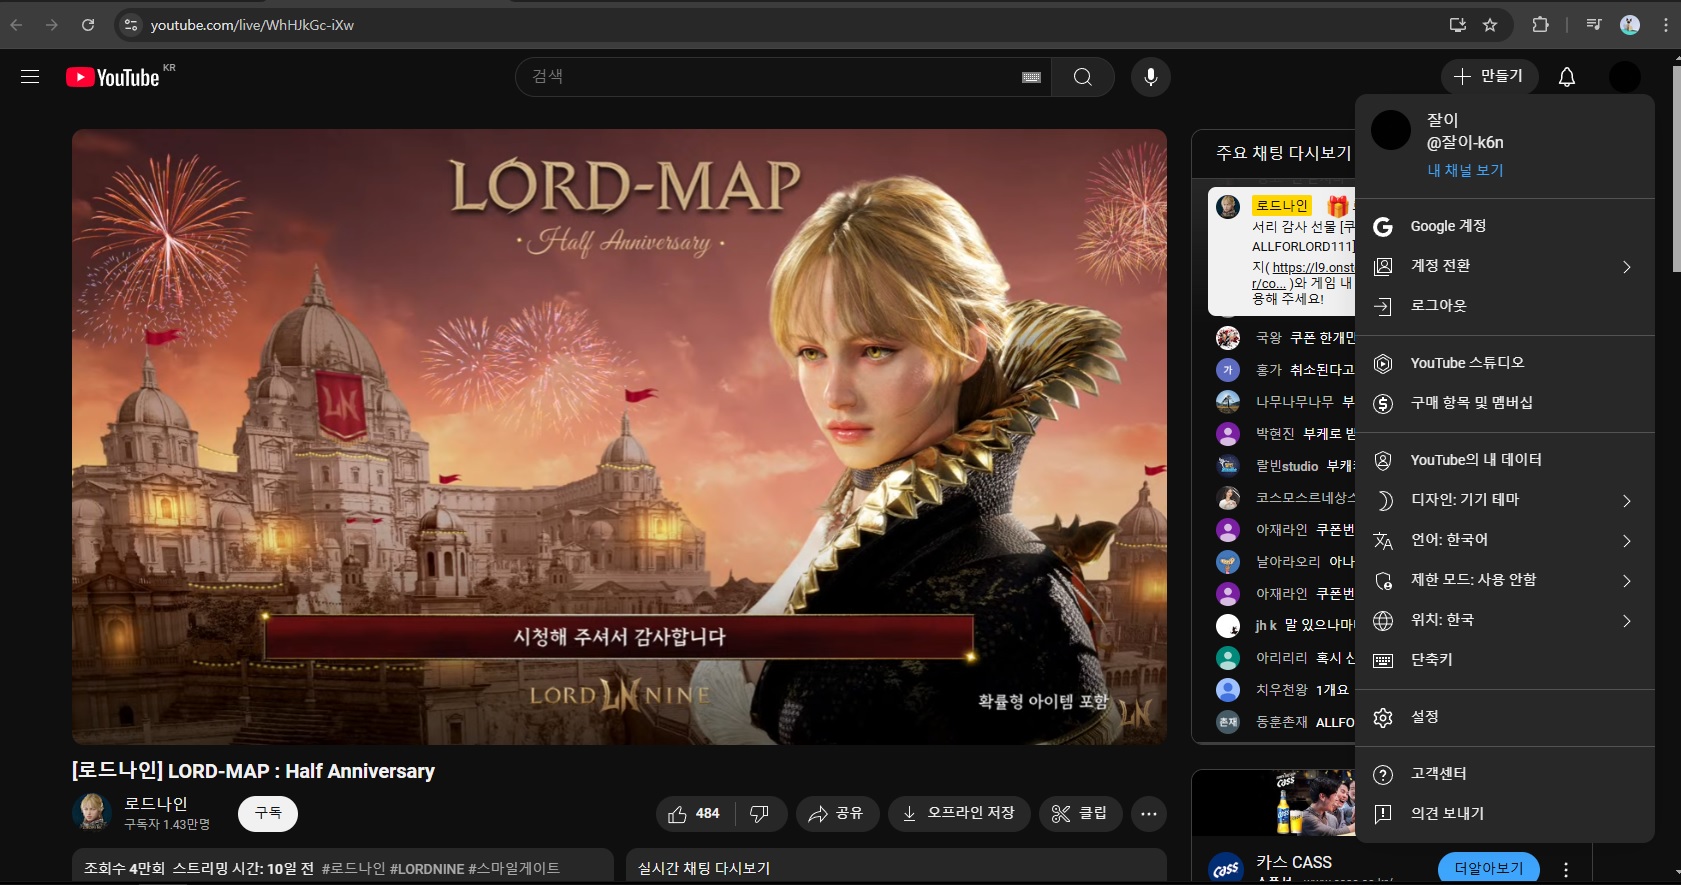Click the https://l9.onst link in pinned chat
The height and width of the screenshot is (885, 1681).
tap(1312, 267)
